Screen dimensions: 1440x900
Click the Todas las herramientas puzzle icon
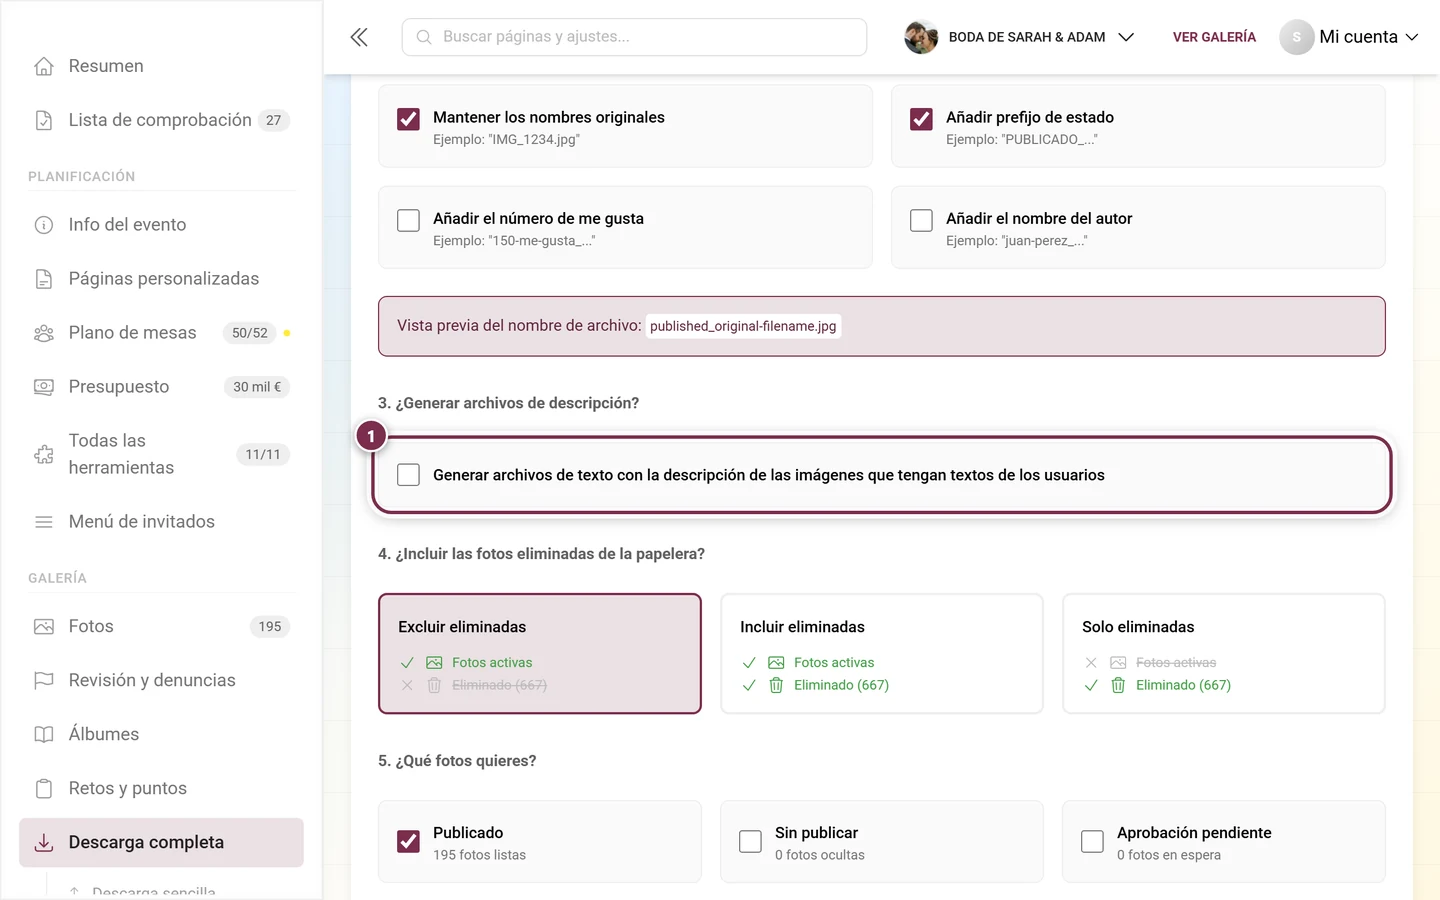[x=44, y=454]
